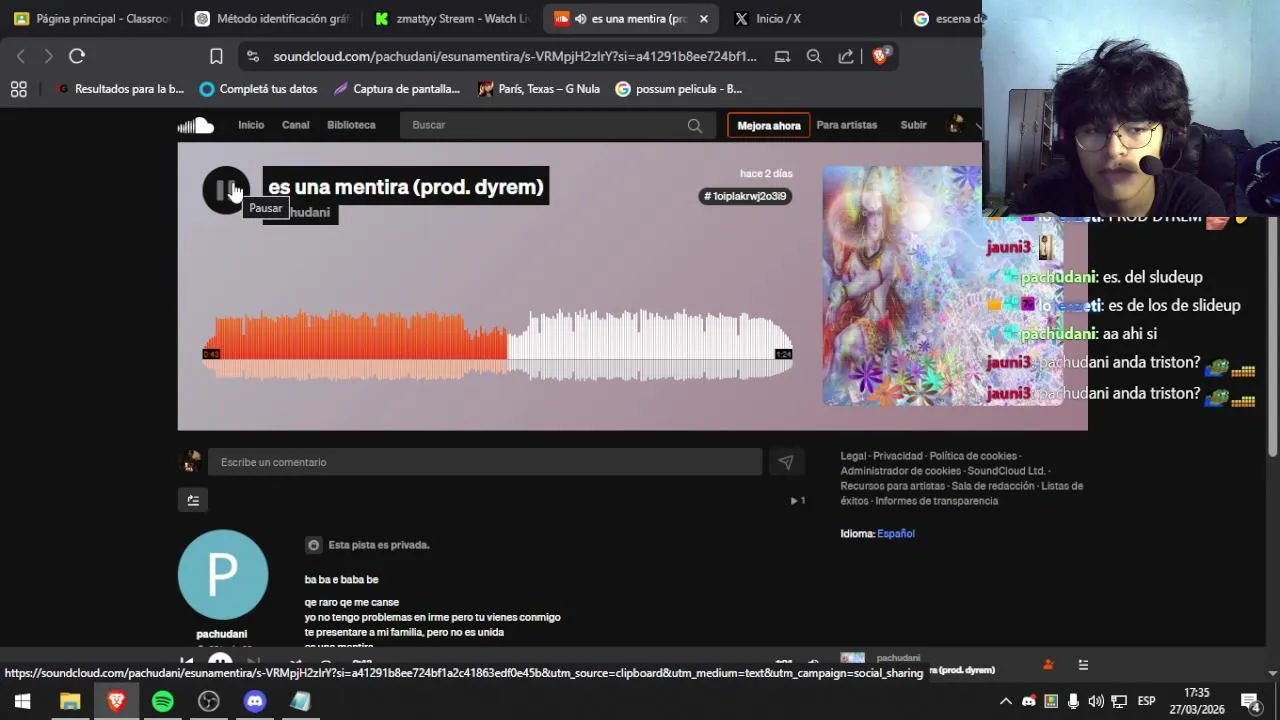Click the played orange part of the waveform
The height and width of the screenshot is (720, 1280).
coord(355,345)
